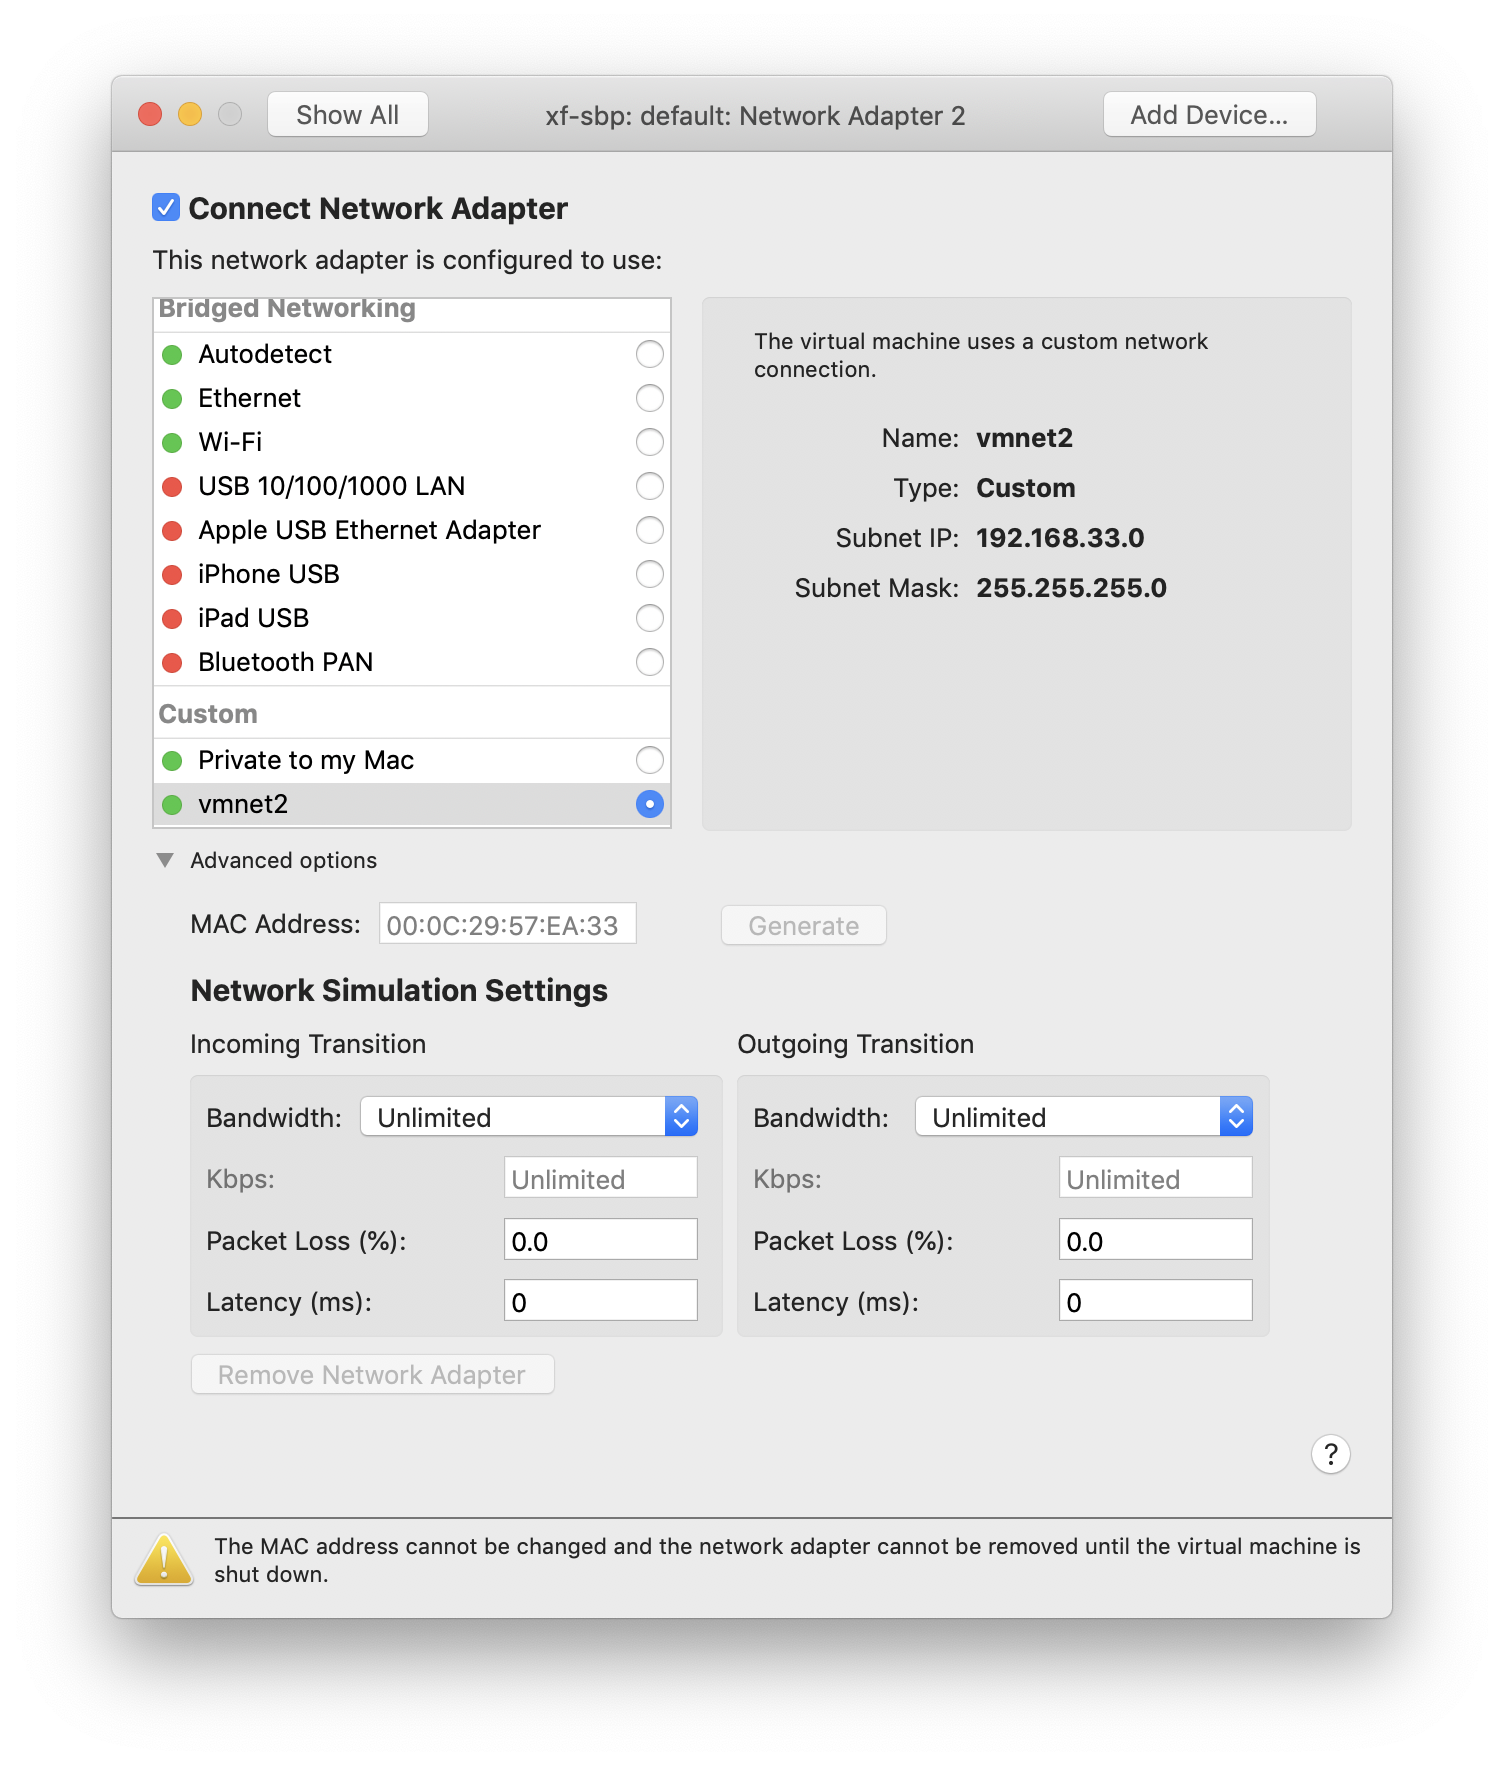Click the red status dot beside iPhone USB
This screenshot has height=1766, width=1504.
[172, 575]
